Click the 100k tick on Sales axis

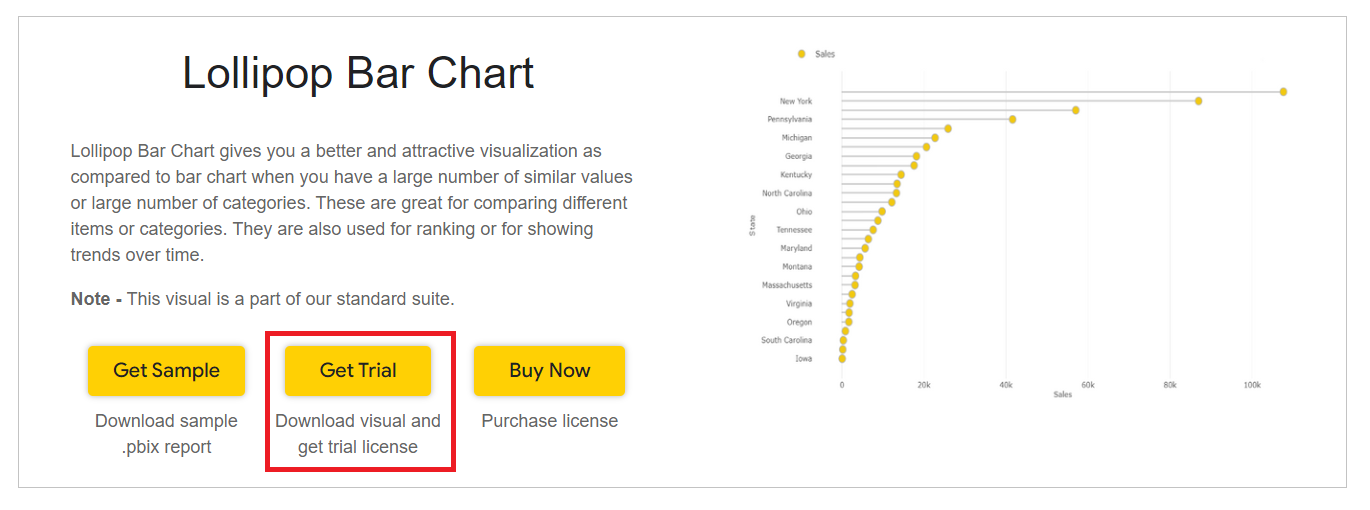(1252, 384)
